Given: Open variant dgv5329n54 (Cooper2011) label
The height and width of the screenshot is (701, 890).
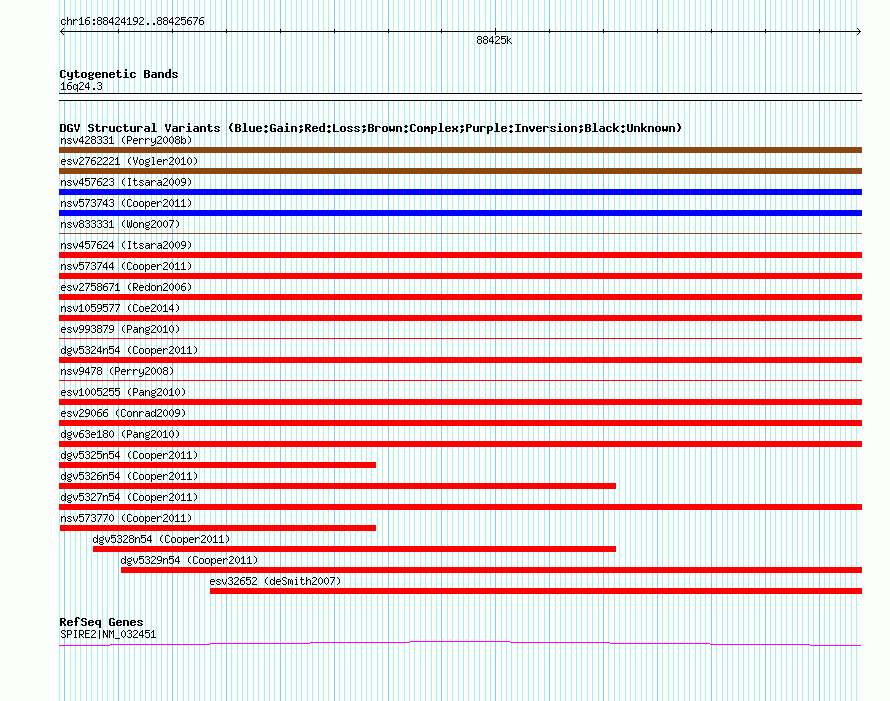Looking at the screenshot, I should [x=189, y=560].
